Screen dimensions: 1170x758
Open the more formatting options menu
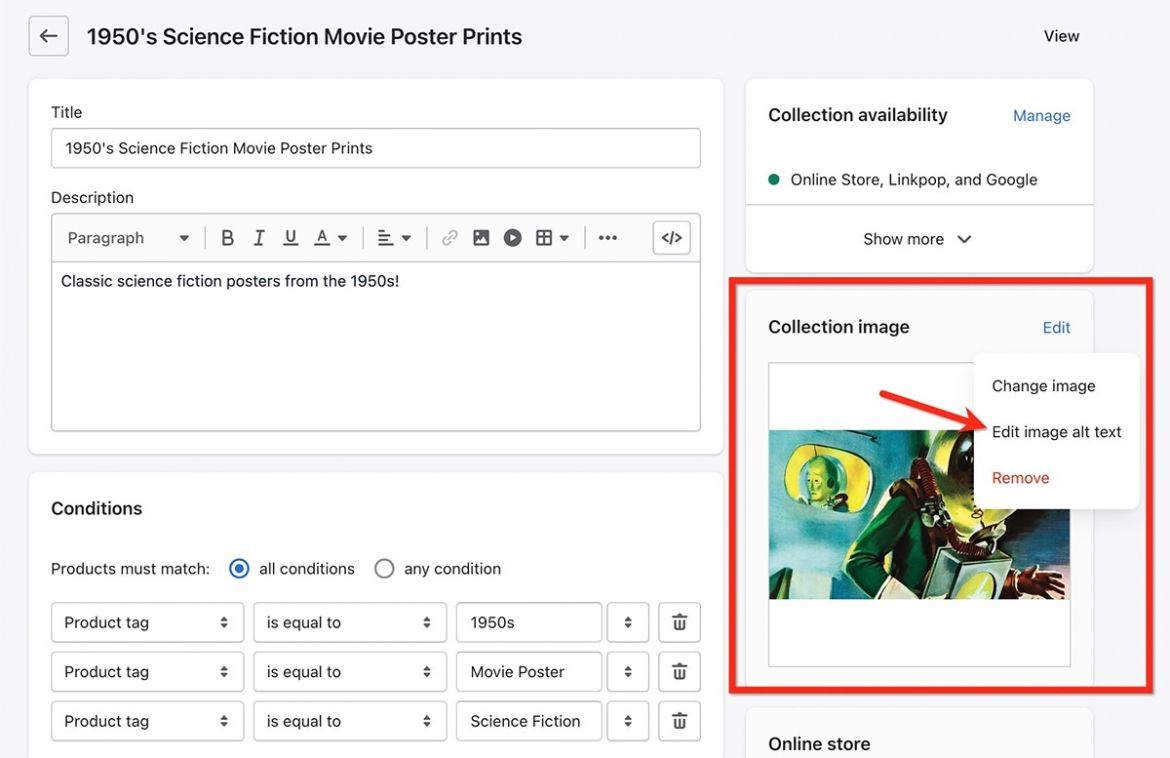608,237
